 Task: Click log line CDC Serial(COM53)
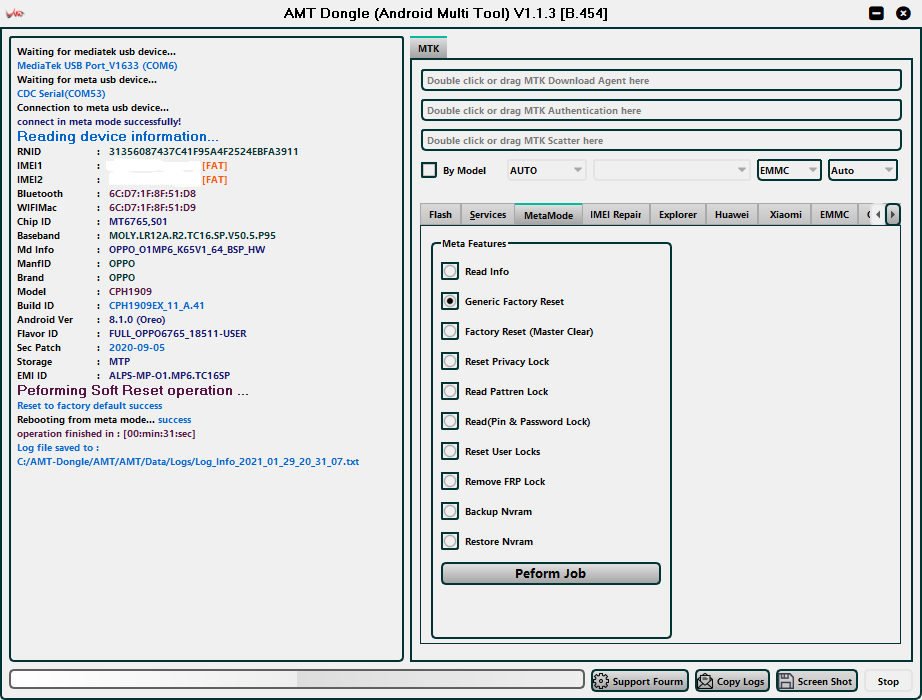(x=61, y=94)
